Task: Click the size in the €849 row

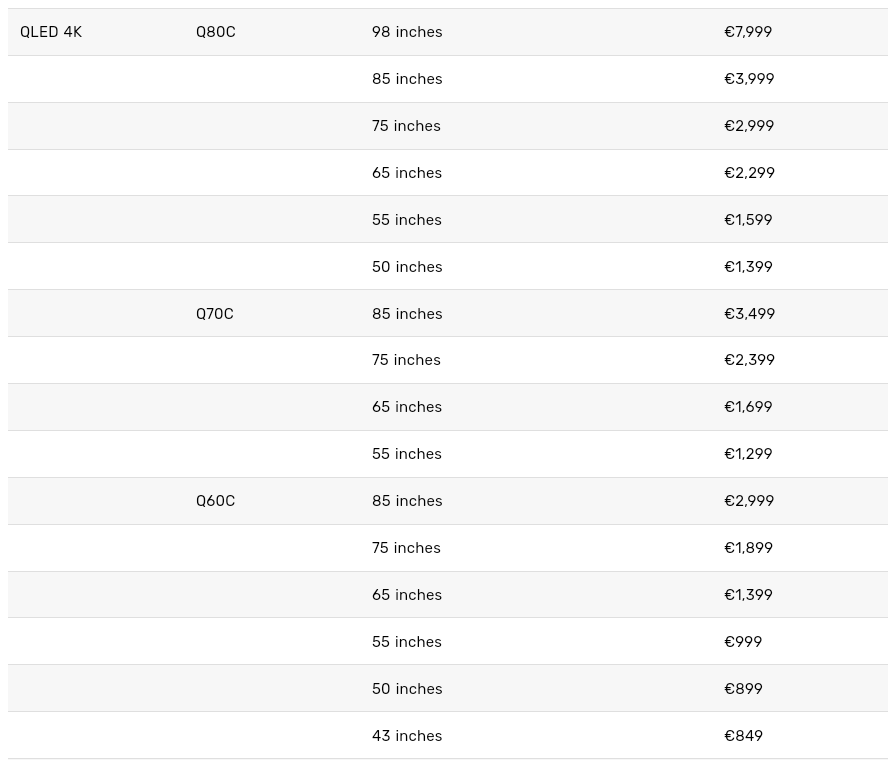Action: coord(407,736)
